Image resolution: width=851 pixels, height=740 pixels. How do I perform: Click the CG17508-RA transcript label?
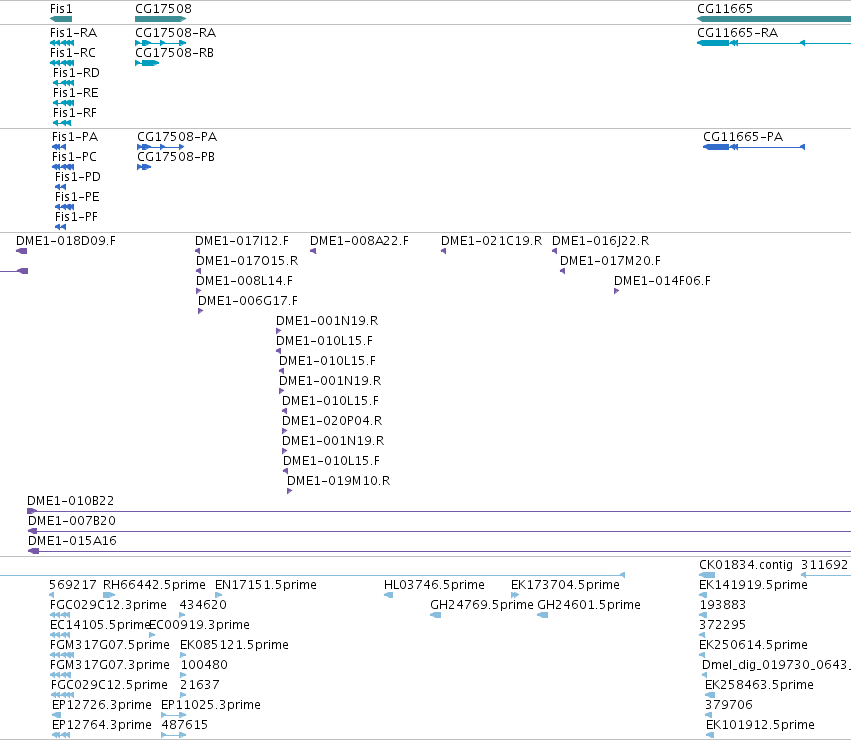(175, 33)
